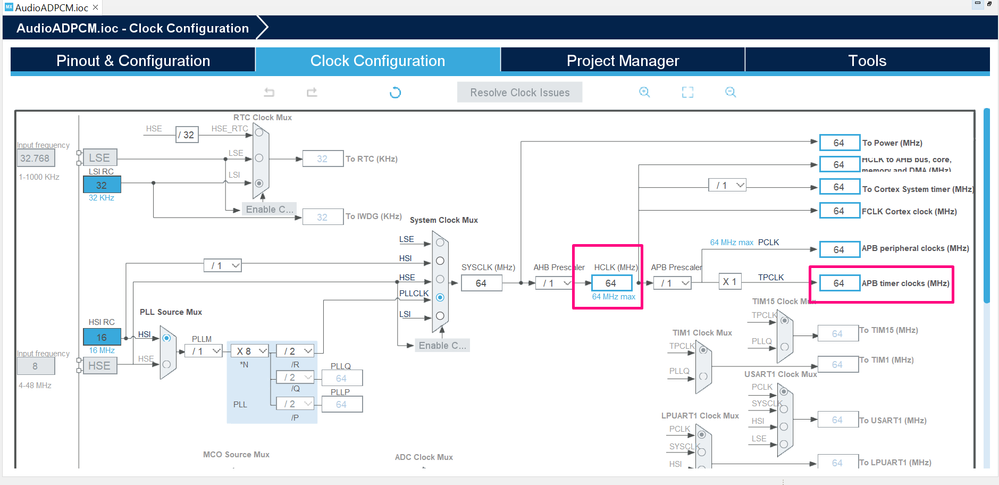The width and height of the screenshot is (999, 485).
Task: Click the undo arrow icon
Action: (269, 92)
